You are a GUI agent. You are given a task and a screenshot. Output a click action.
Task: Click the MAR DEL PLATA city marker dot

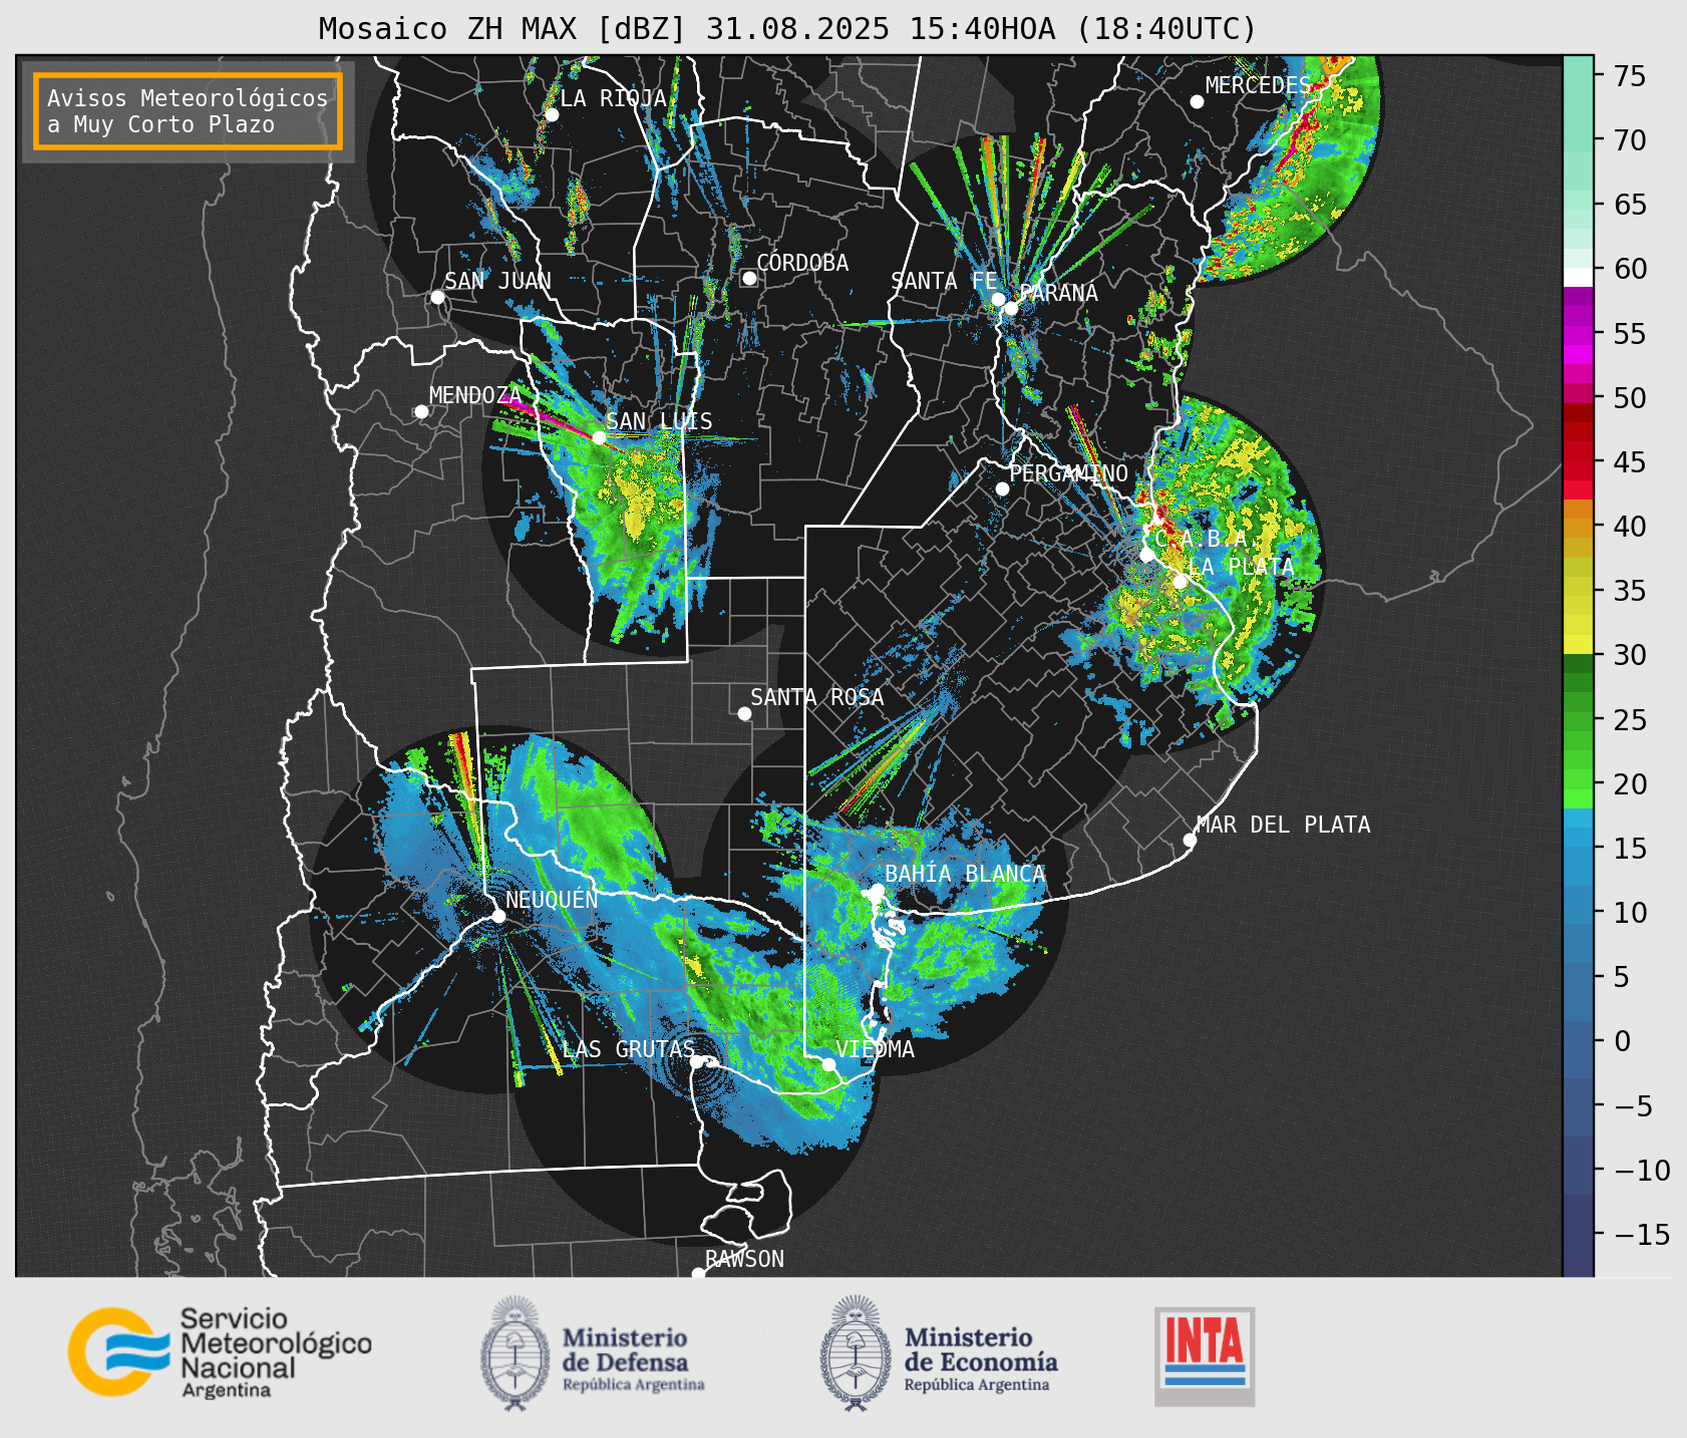coord(1190,840)
